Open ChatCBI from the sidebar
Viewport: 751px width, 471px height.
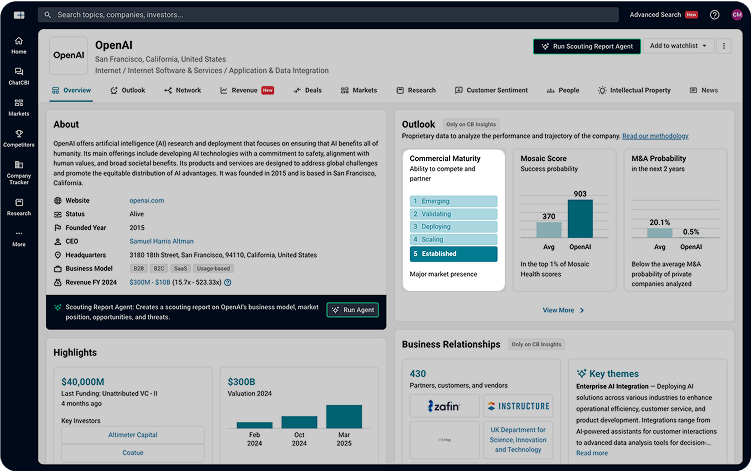[18, 75]
